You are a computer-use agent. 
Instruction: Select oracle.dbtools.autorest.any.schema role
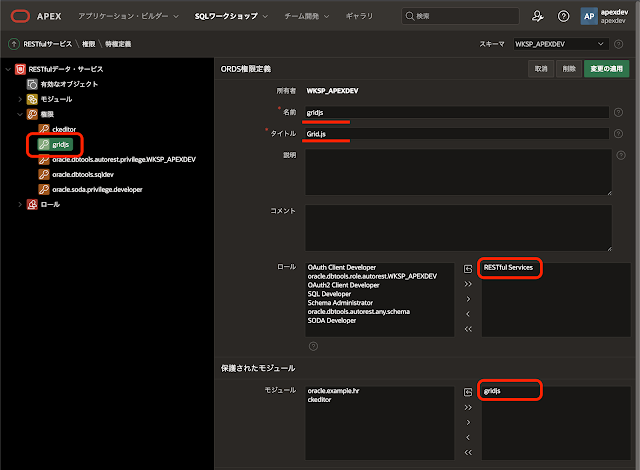click(358, 312)
